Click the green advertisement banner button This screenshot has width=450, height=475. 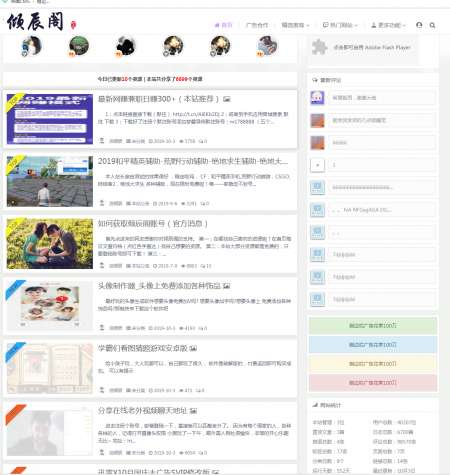tap(373, 326)
